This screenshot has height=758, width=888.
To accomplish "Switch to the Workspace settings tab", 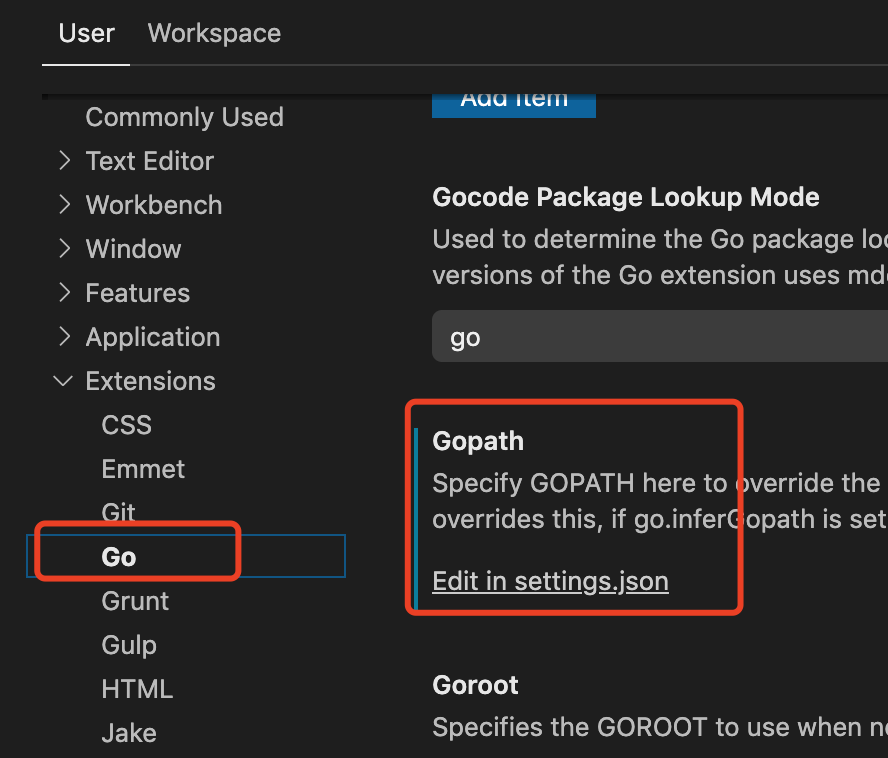I will 214,33.
